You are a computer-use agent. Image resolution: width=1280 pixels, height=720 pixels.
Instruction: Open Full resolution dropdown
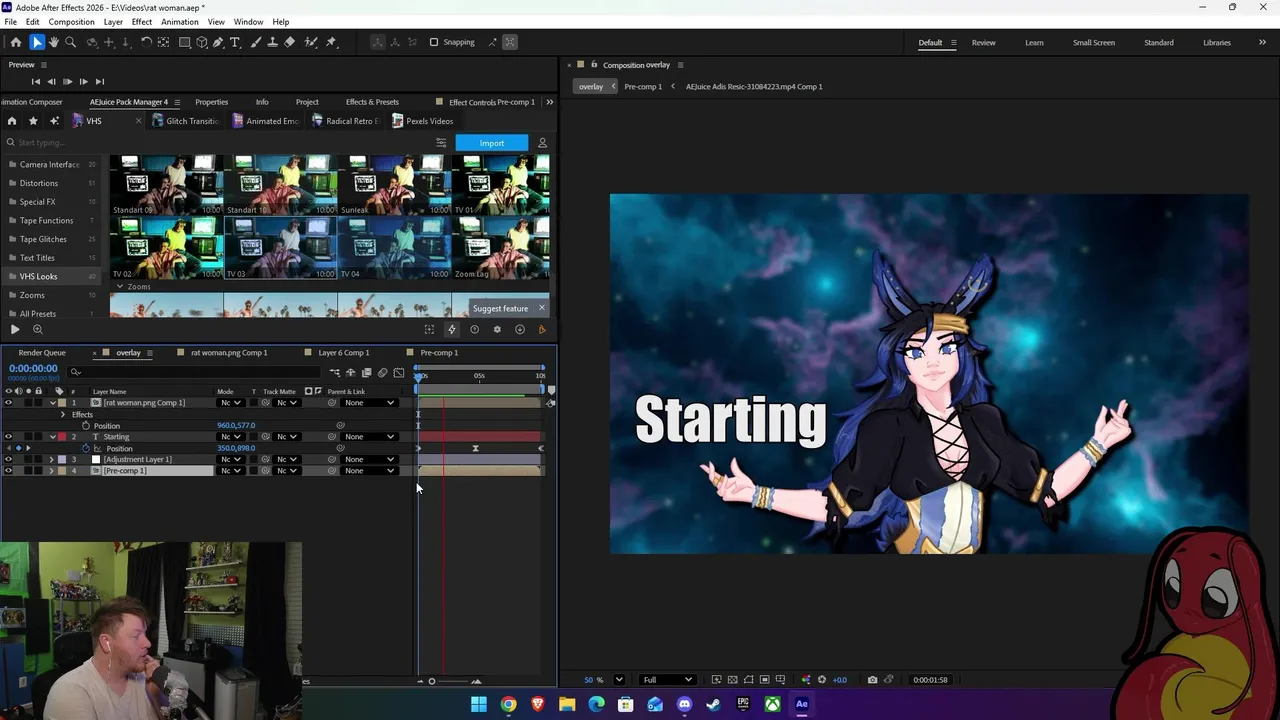667,680
